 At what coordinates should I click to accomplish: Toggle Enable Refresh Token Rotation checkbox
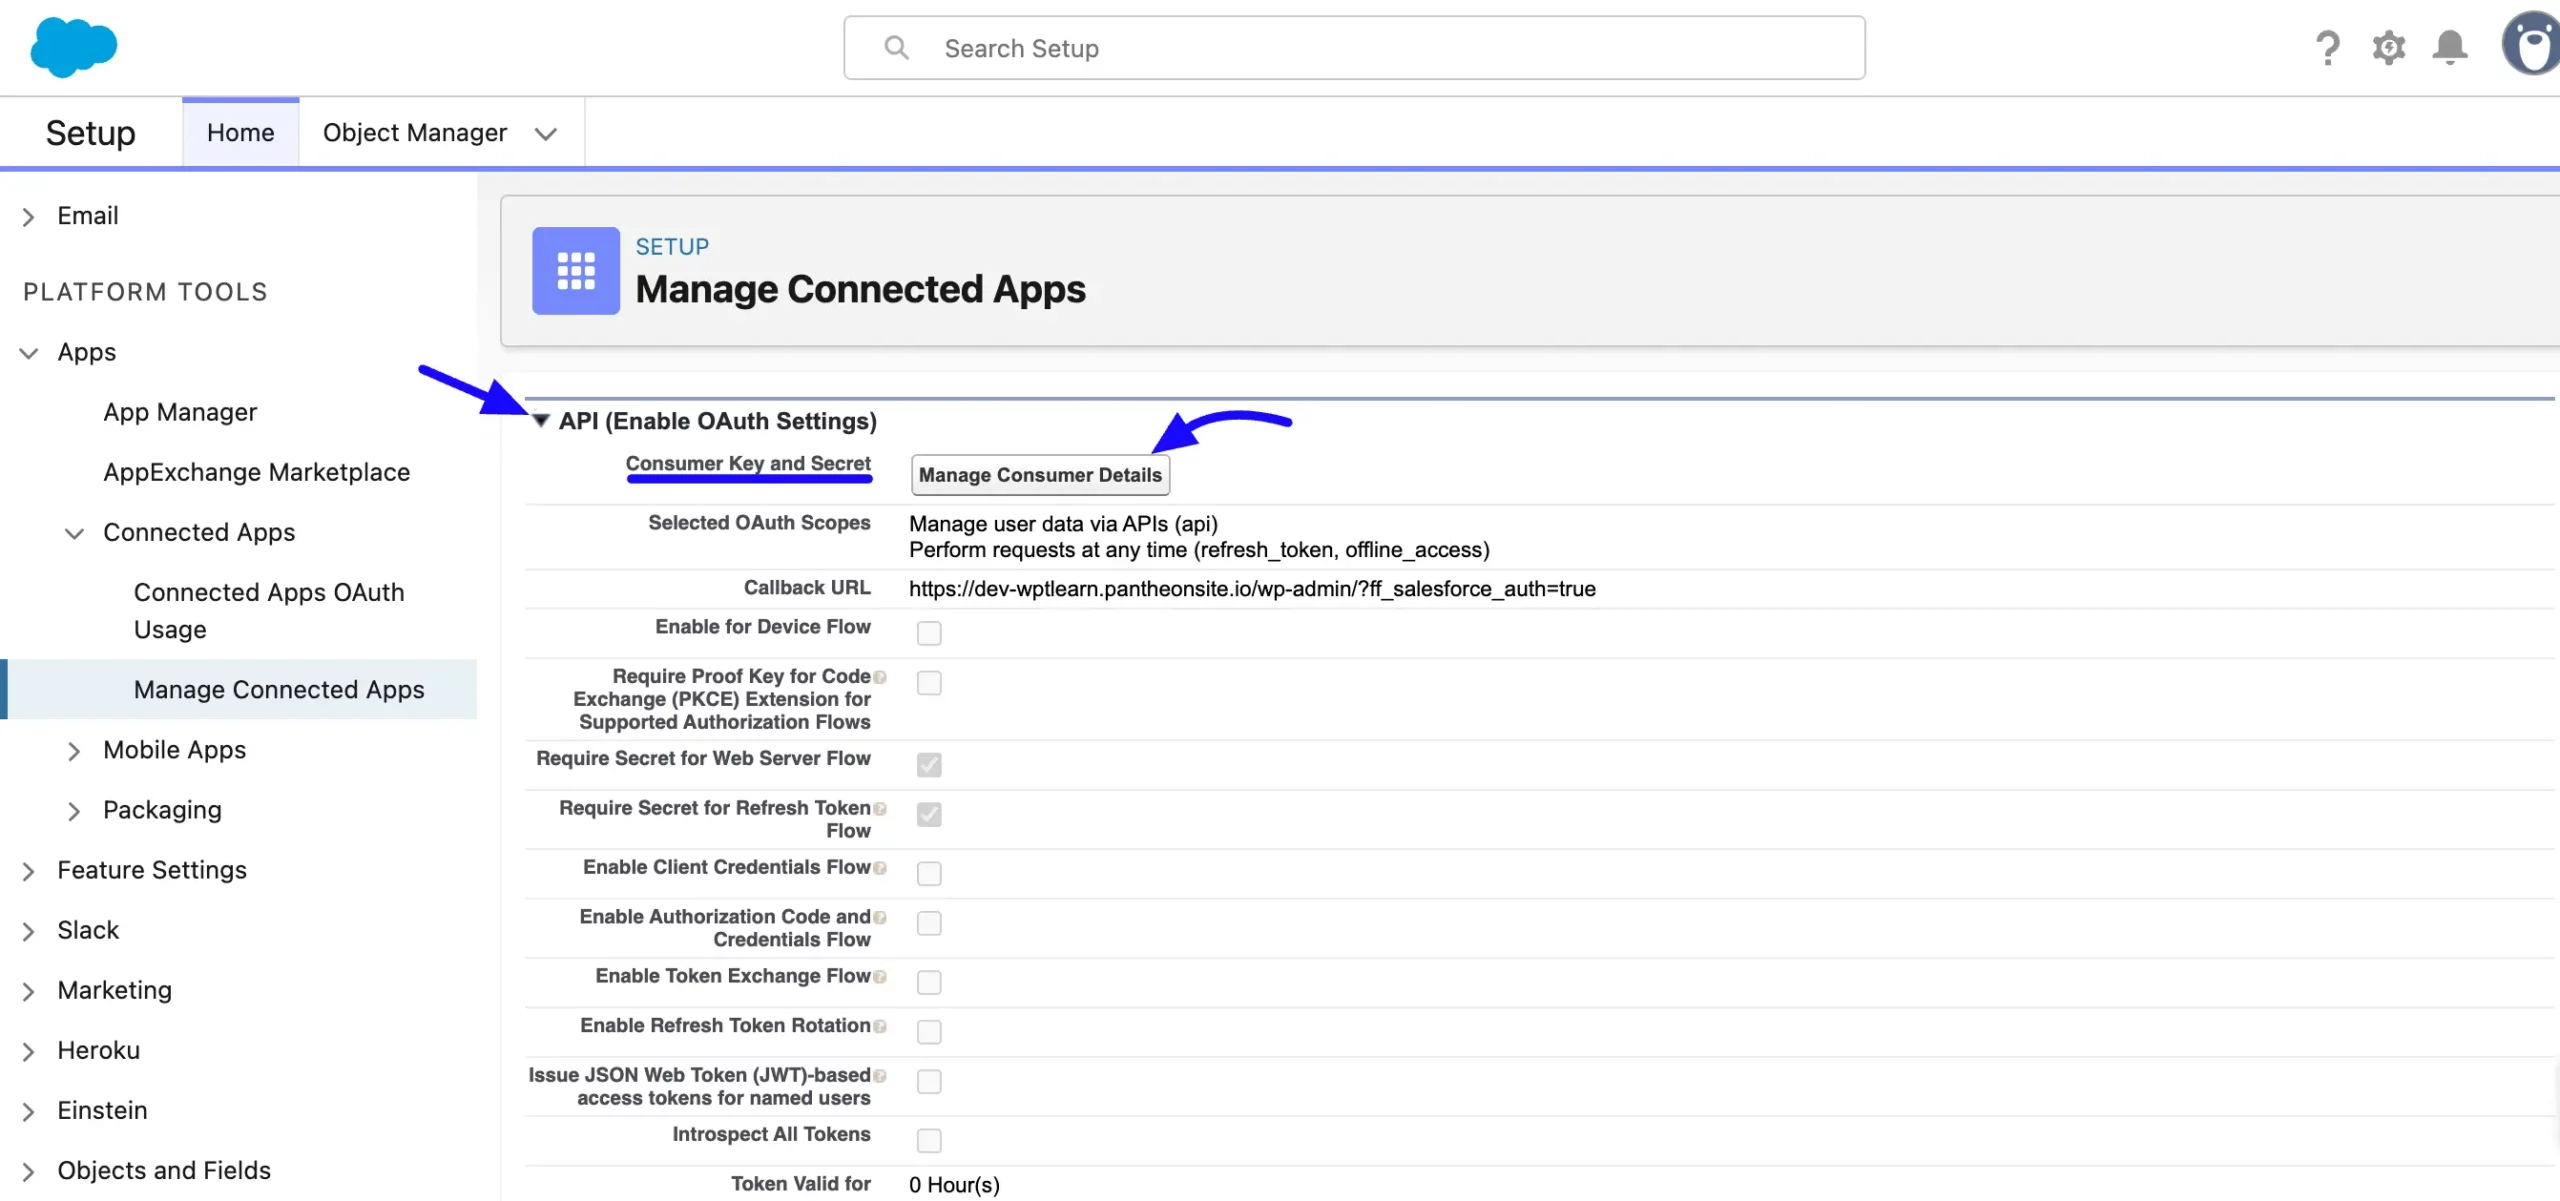[929, 1031]
